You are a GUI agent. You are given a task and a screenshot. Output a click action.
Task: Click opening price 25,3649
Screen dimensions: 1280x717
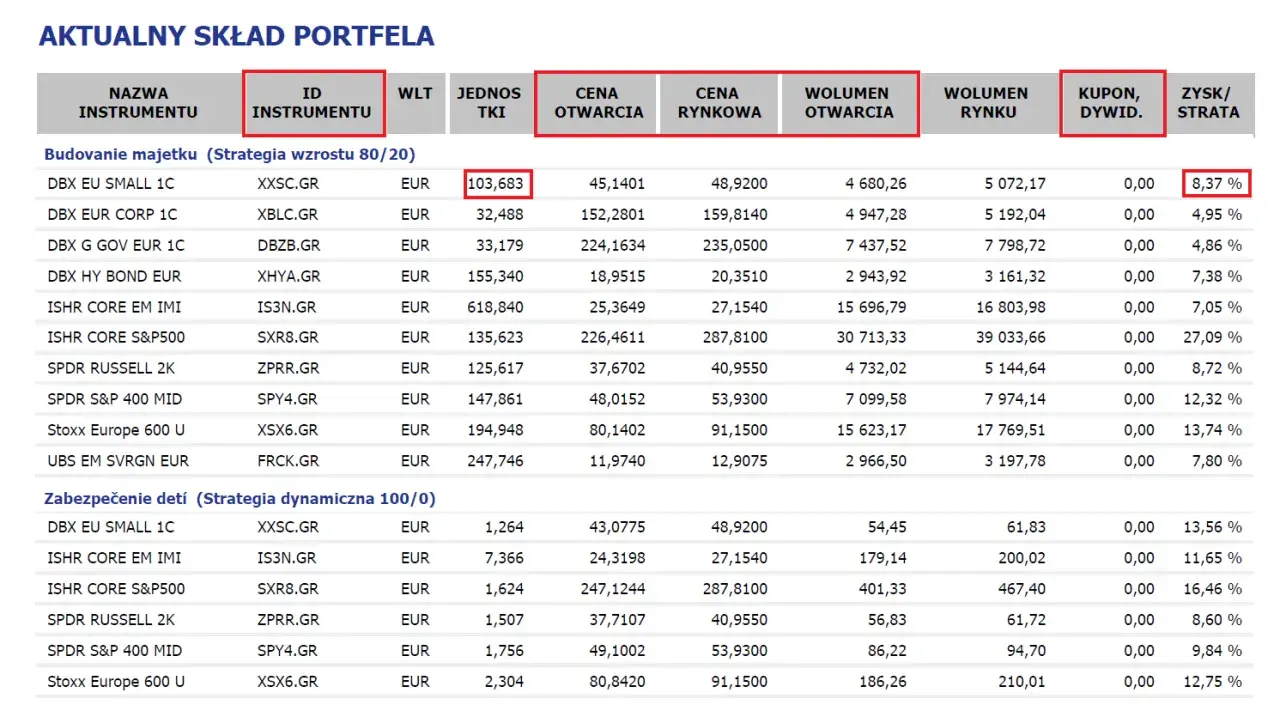[615, 307]
